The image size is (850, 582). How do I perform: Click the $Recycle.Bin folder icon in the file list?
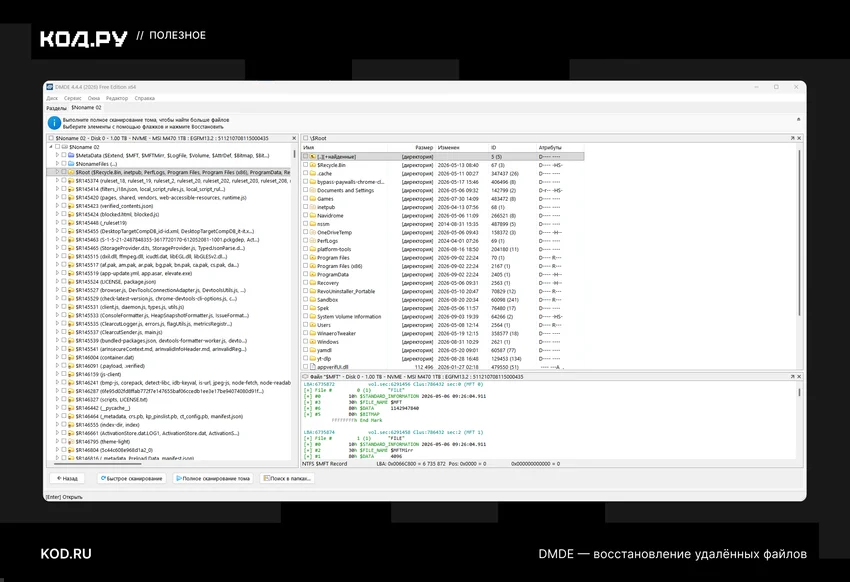[313, 165]
